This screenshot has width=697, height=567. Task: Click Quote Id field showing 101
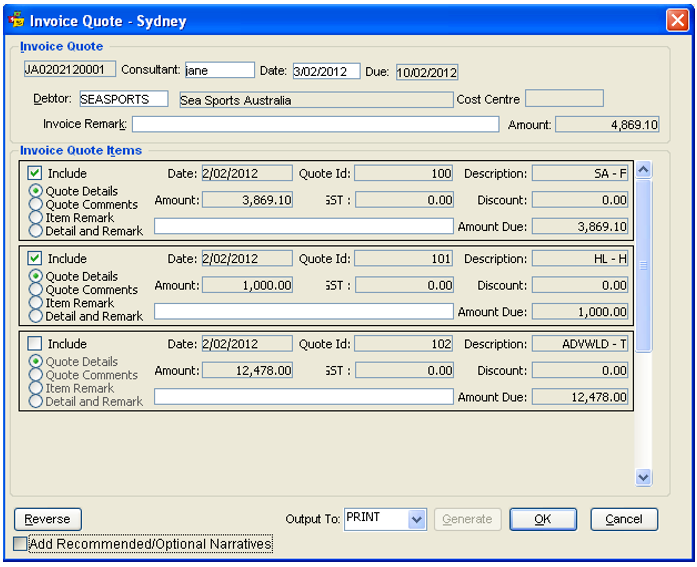click(x=403, y=258)
